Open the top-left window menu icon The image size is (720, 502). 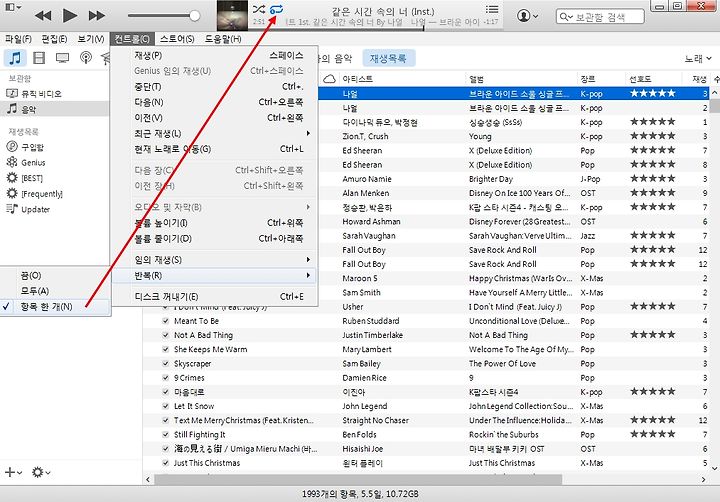[x=12, y=7]
